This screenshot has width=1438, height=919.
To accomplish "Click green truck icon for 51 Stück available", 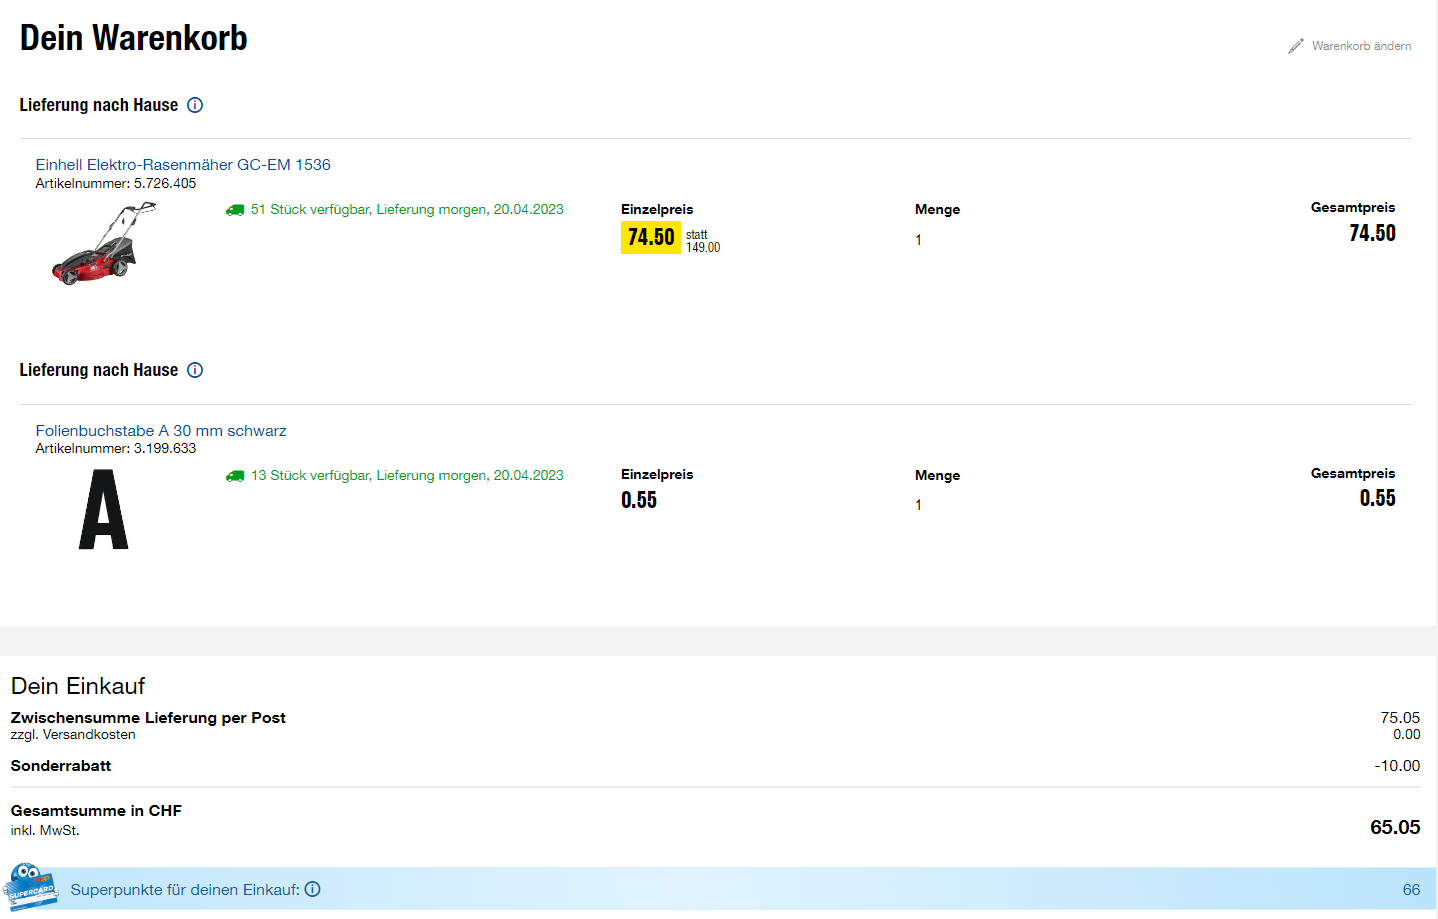I will (x=235, y=210).
